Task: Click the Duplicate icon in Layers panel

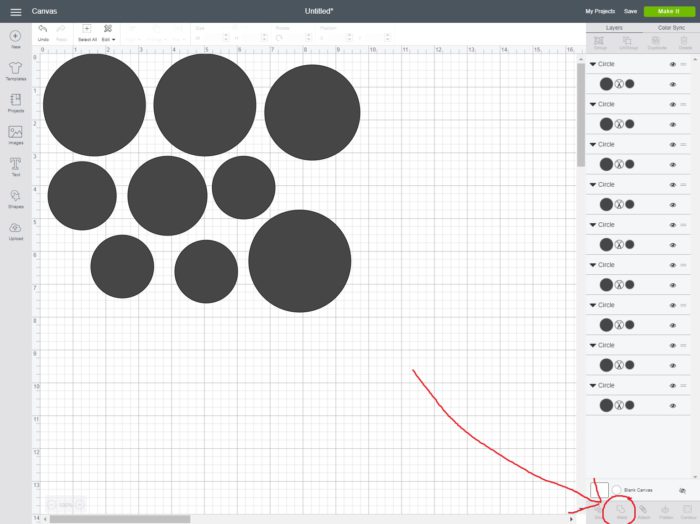Action: click(x=656, y=42)
